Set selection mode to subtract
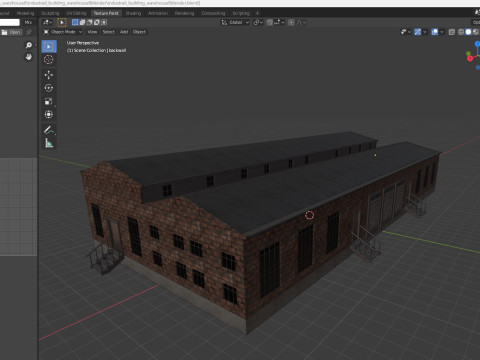The height and width of the screenshot is (360, 480). (x=90, y=22)
